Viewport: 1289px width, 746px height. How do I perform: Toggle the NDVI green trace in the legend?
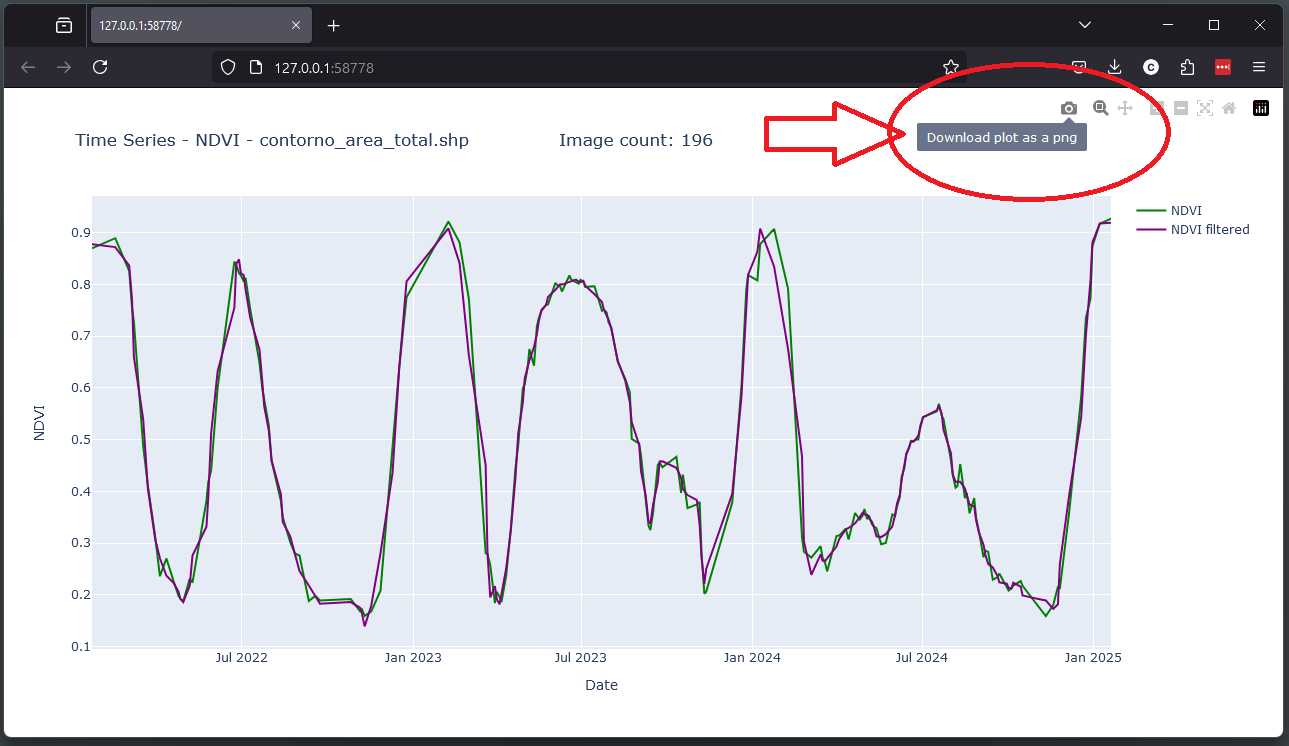click(x=1186, y=210)
